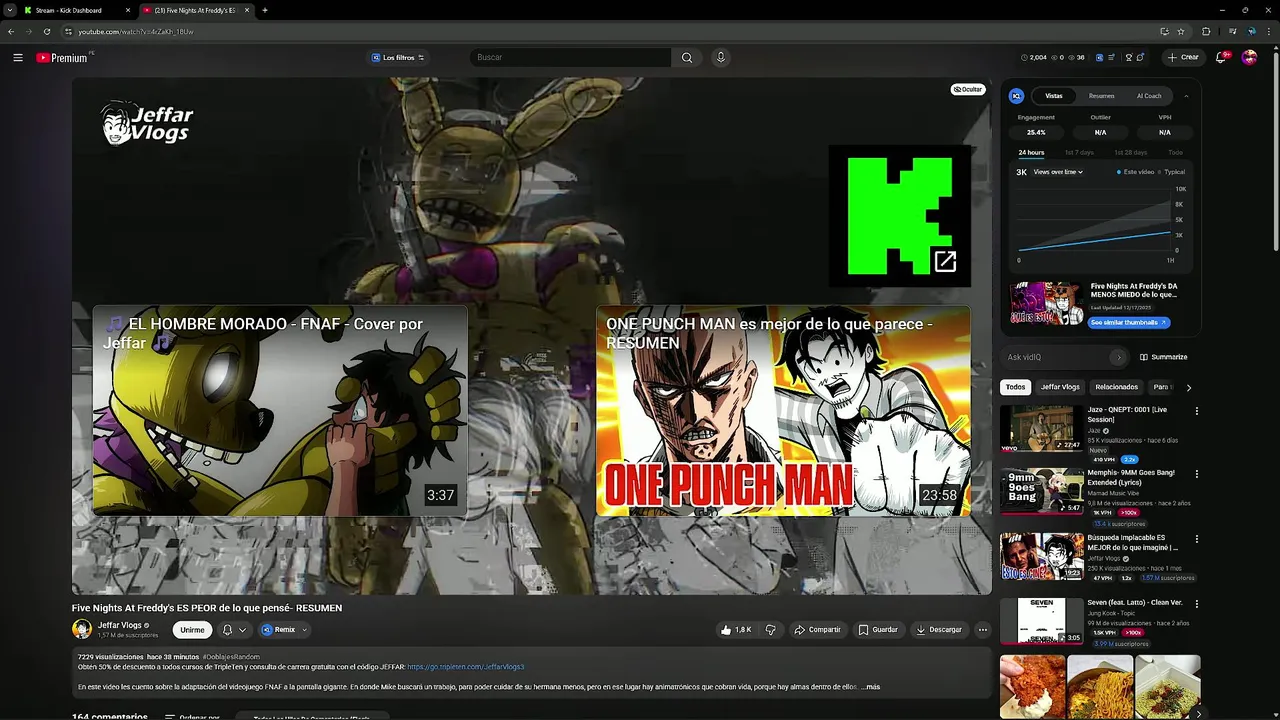
Task: Click the Compartir button
Action: 817,630
